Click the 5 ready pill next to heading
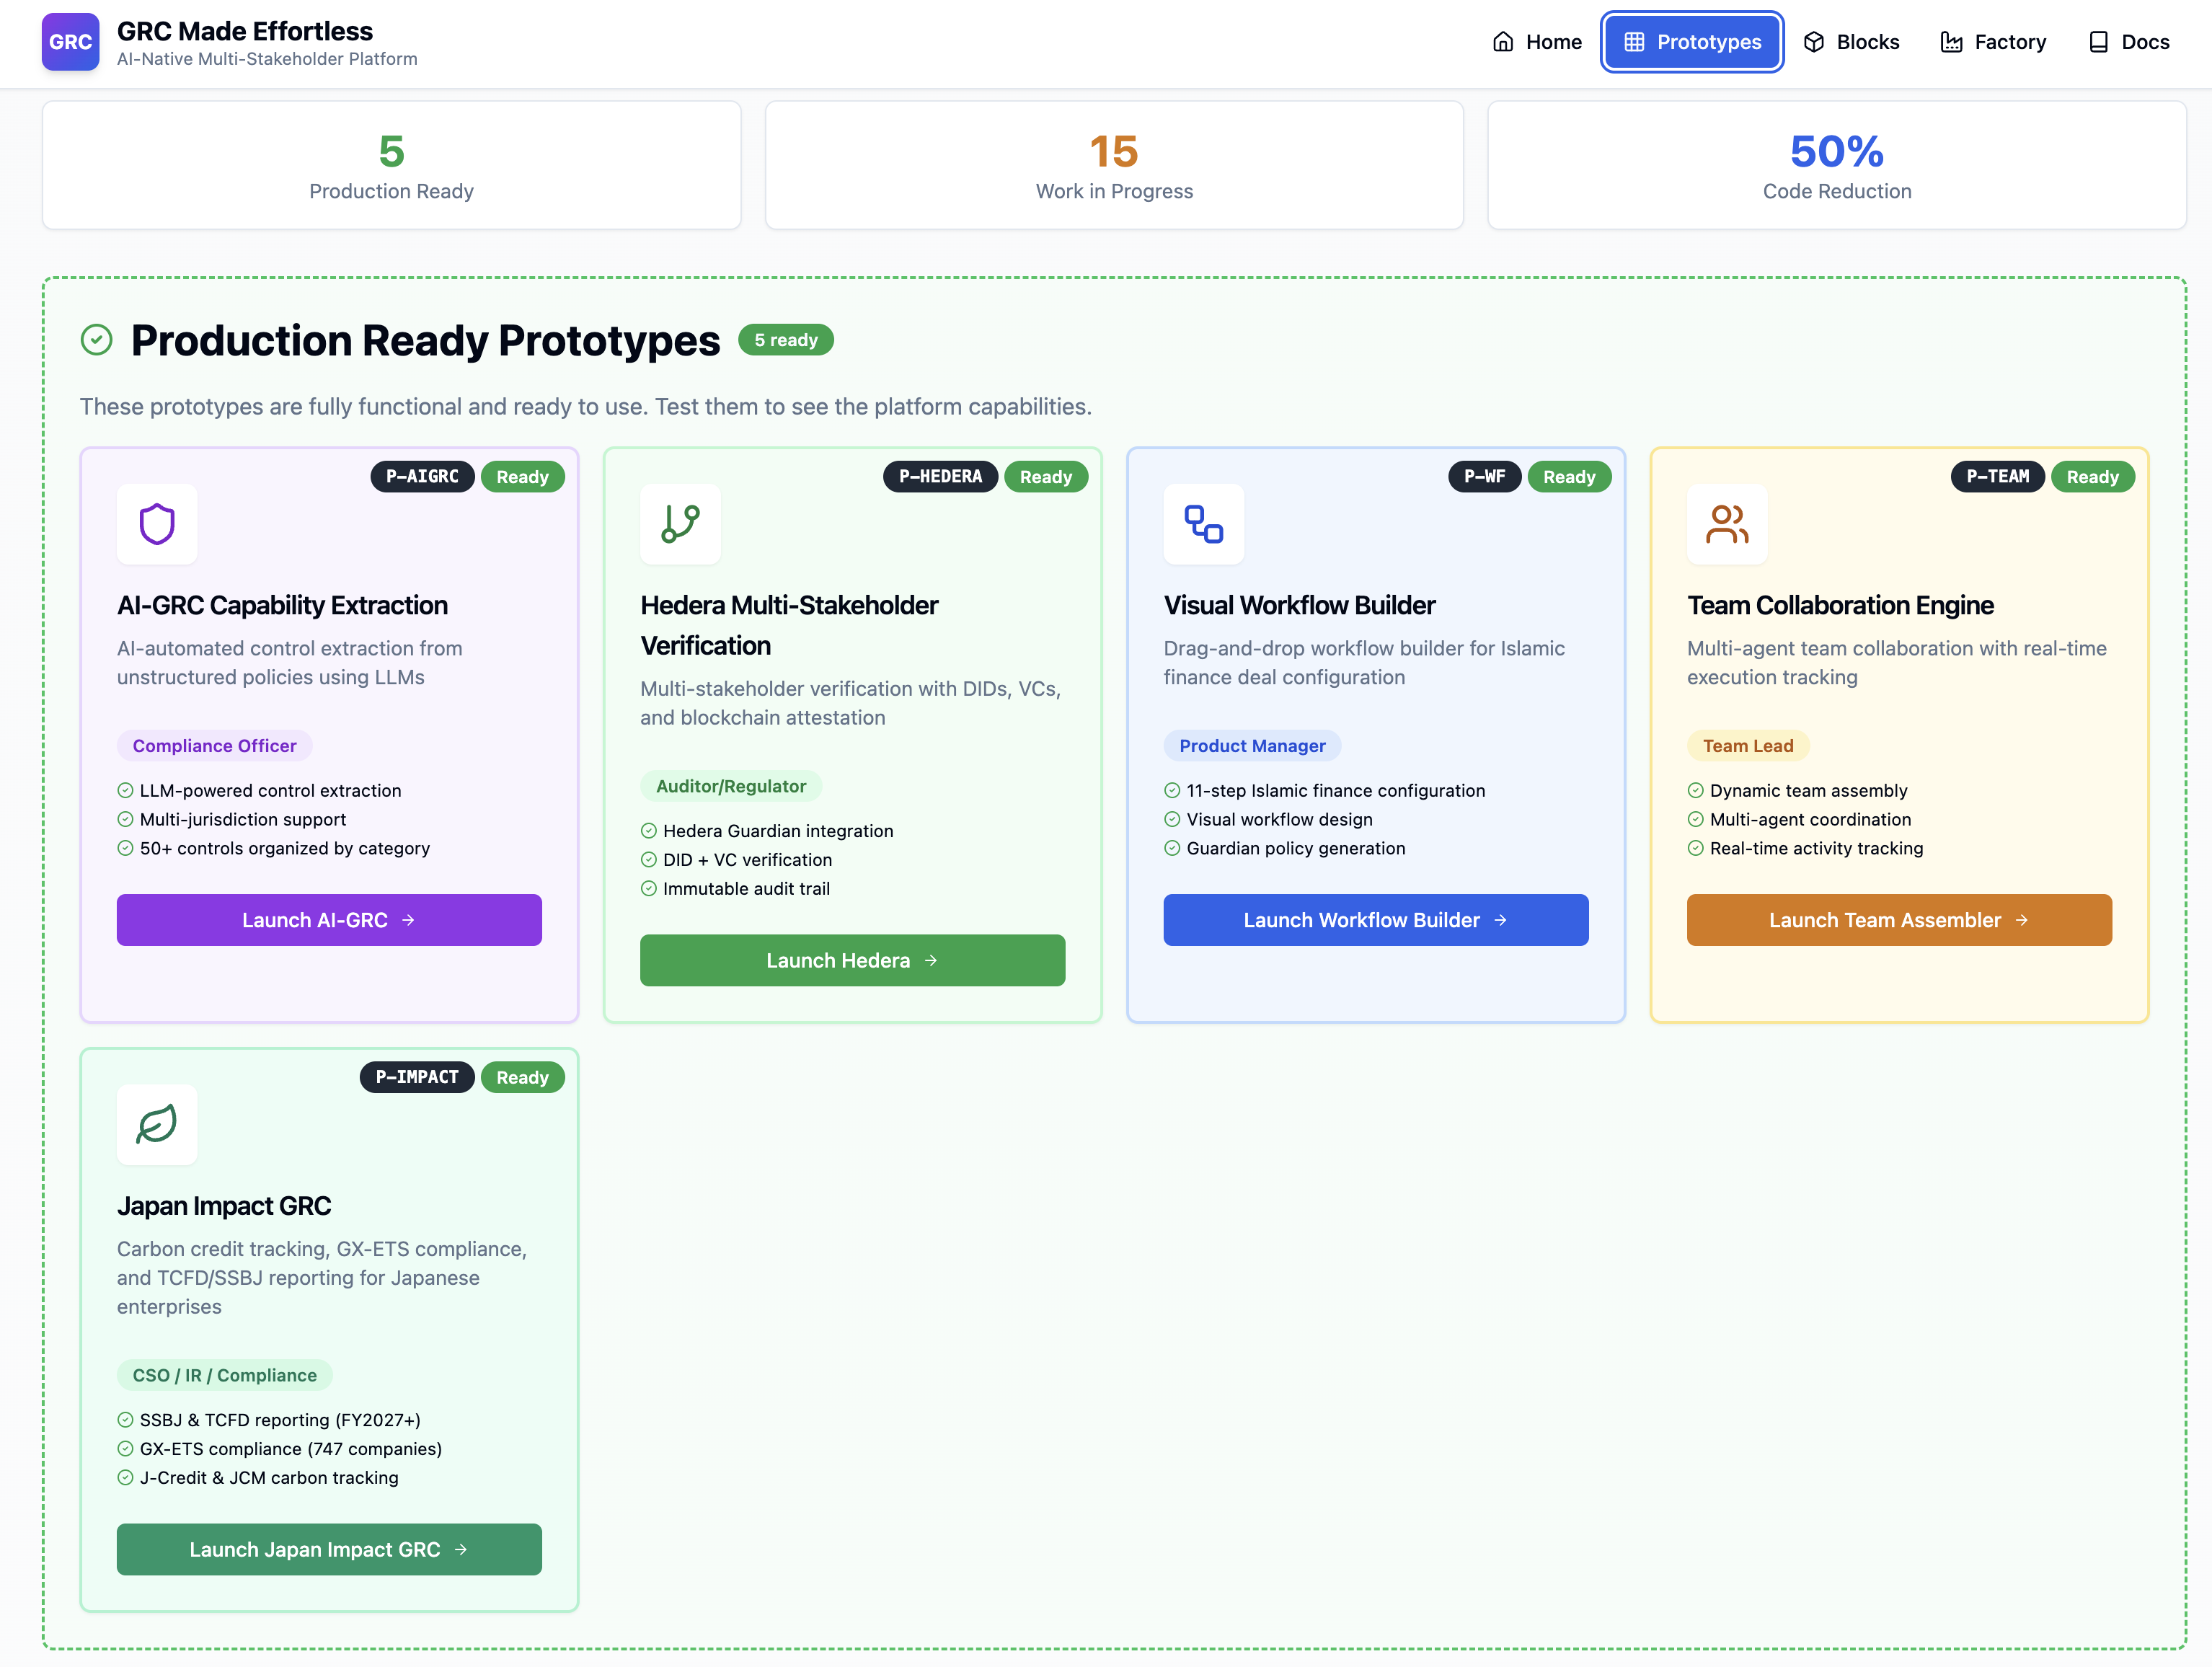The width and height of the screenshot is (2212, 1667). tap(786, 340)
